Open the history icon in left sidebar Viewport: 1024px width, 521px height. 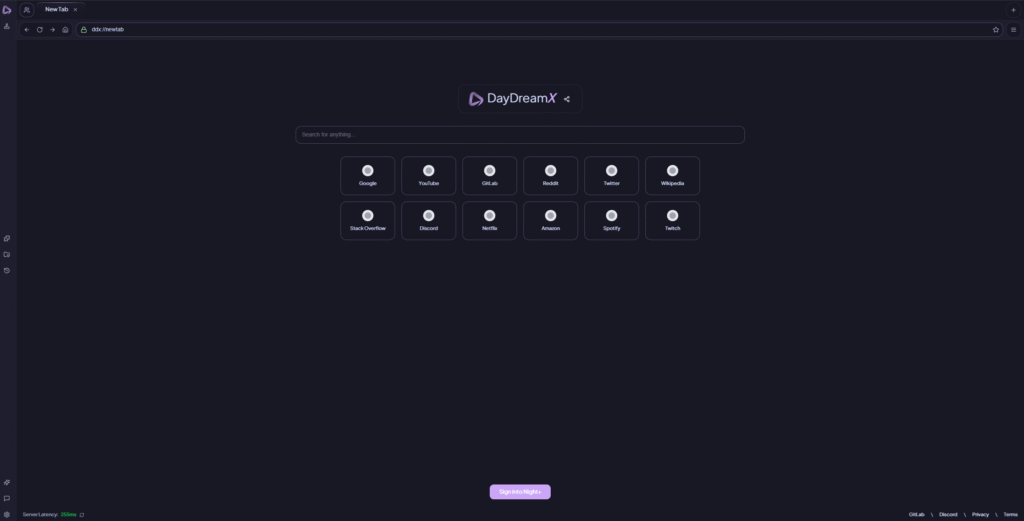(7, 270)
